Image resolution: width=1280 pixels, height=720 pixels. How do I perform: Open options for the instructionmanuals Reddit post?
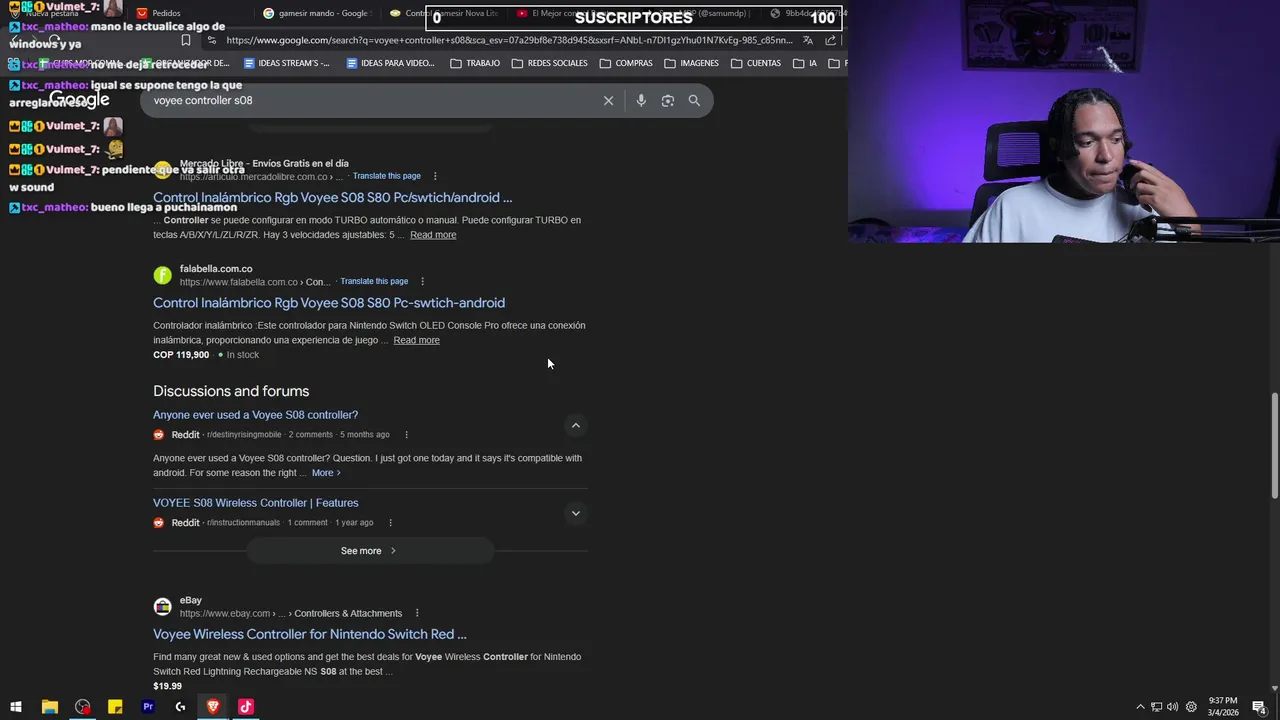coord(390,523)
